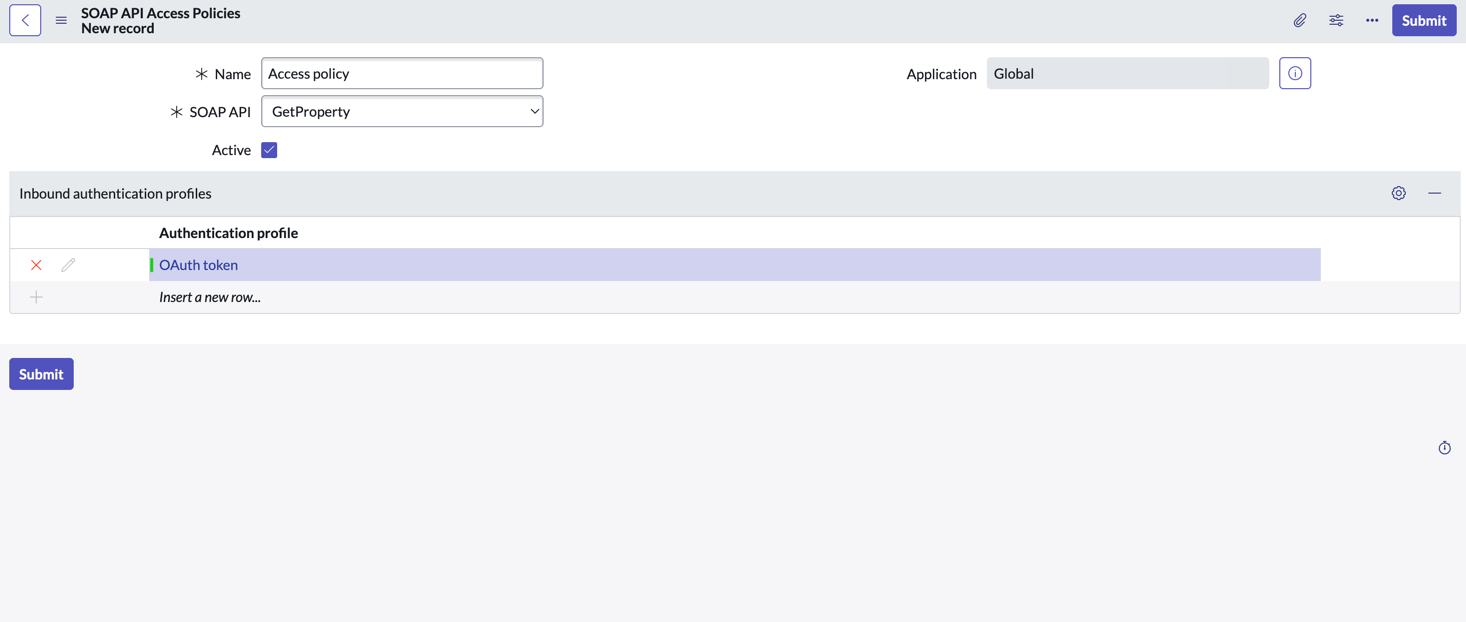Open the personalize form sliders icon

pos(1336,20)
